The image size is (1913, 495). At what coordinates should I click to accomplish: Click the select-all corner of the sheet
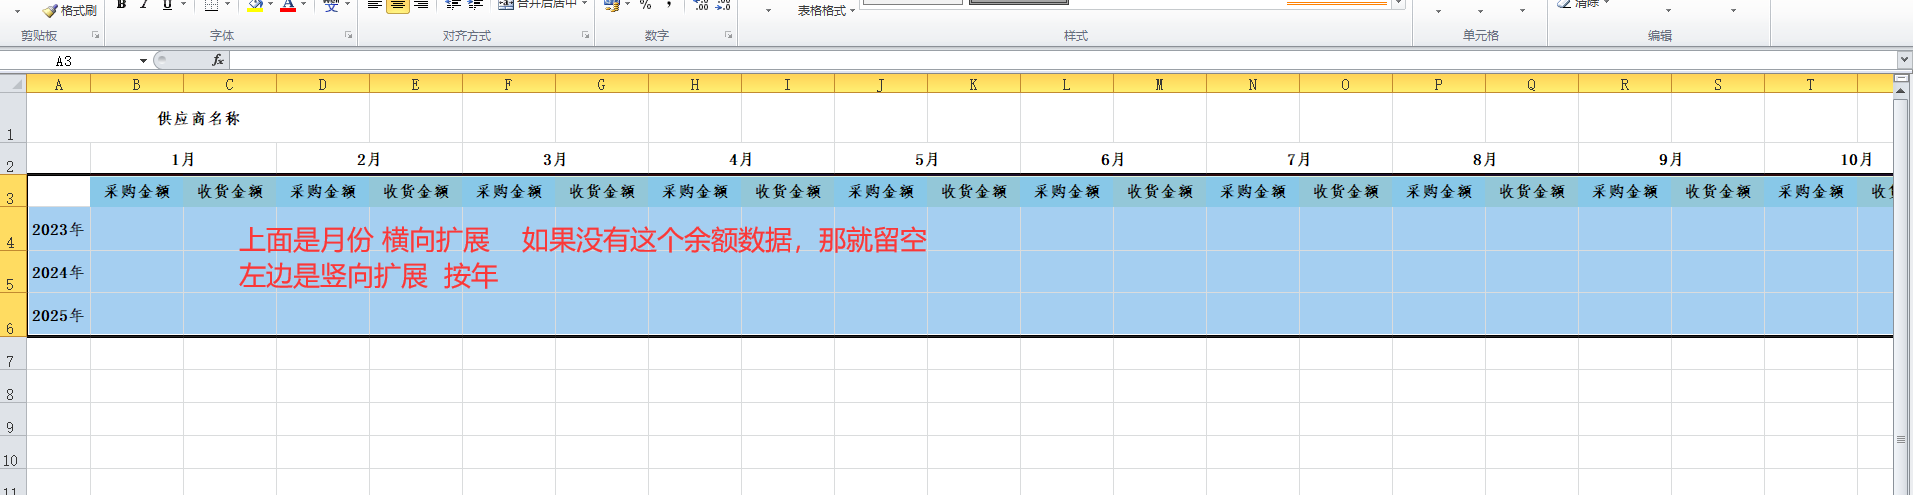pos(13,85)
